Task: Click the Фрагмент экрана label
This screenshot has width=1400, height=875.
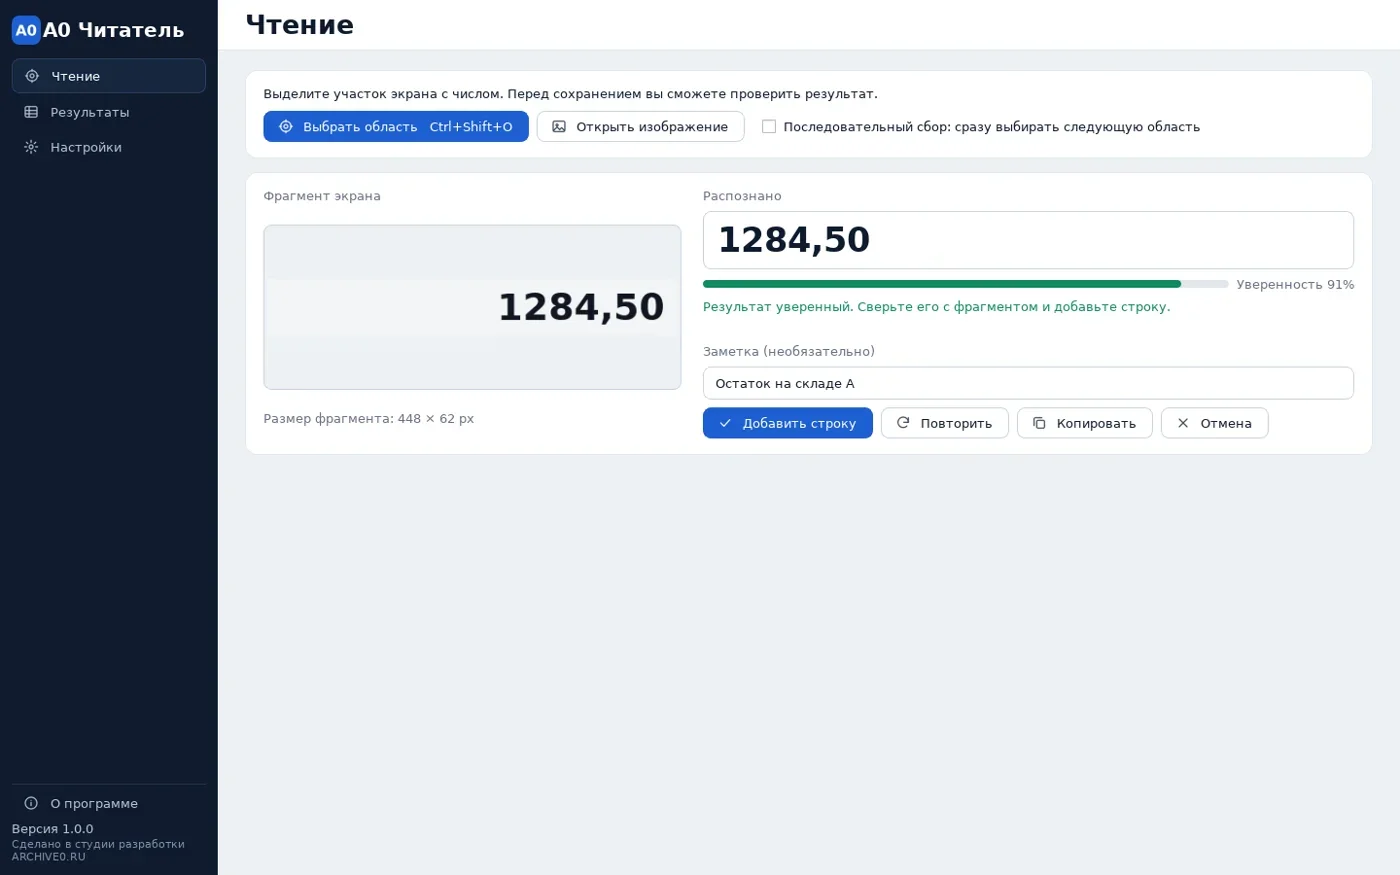Action: (x=322, y=196)
